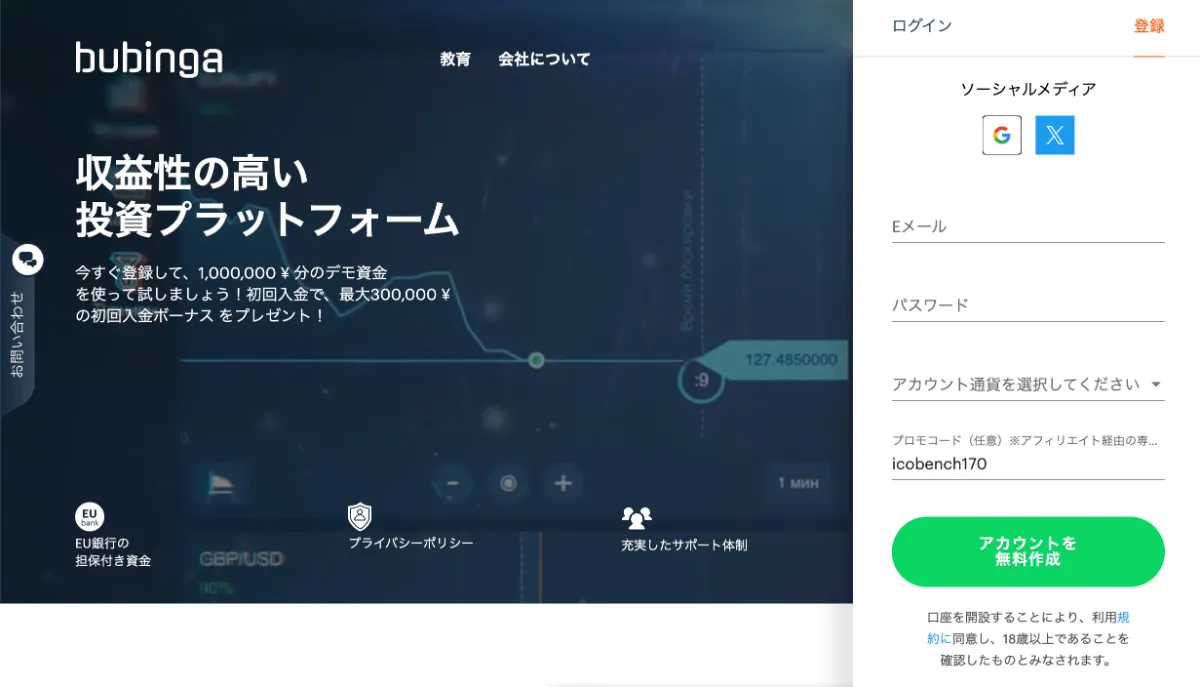Click the green アカウントを無料作成 button
Viewport: 1200px width, 687px height.
click(1028, 551)
